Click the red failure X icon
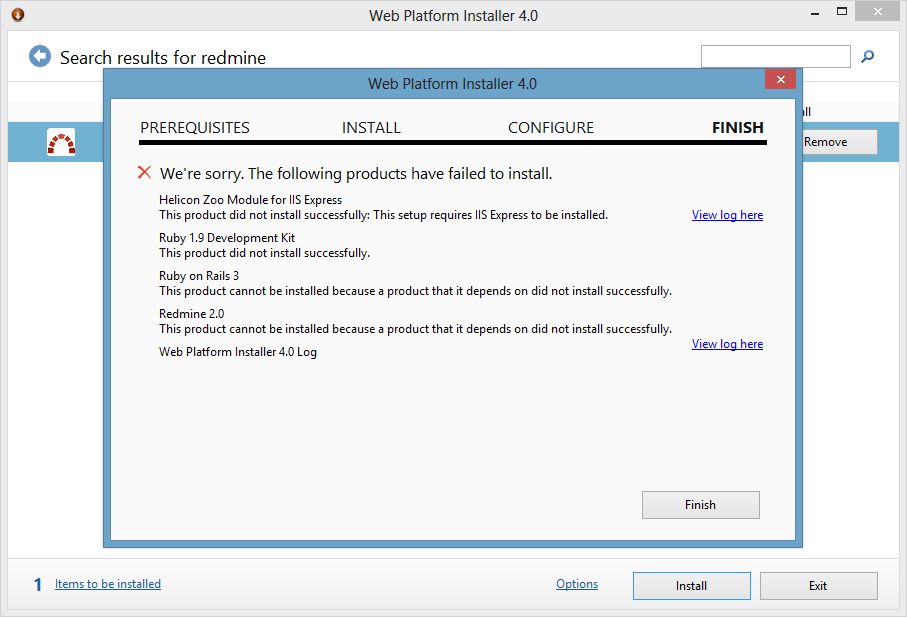The width and height of the screenshot is (907, 617). tap(145, 172)
